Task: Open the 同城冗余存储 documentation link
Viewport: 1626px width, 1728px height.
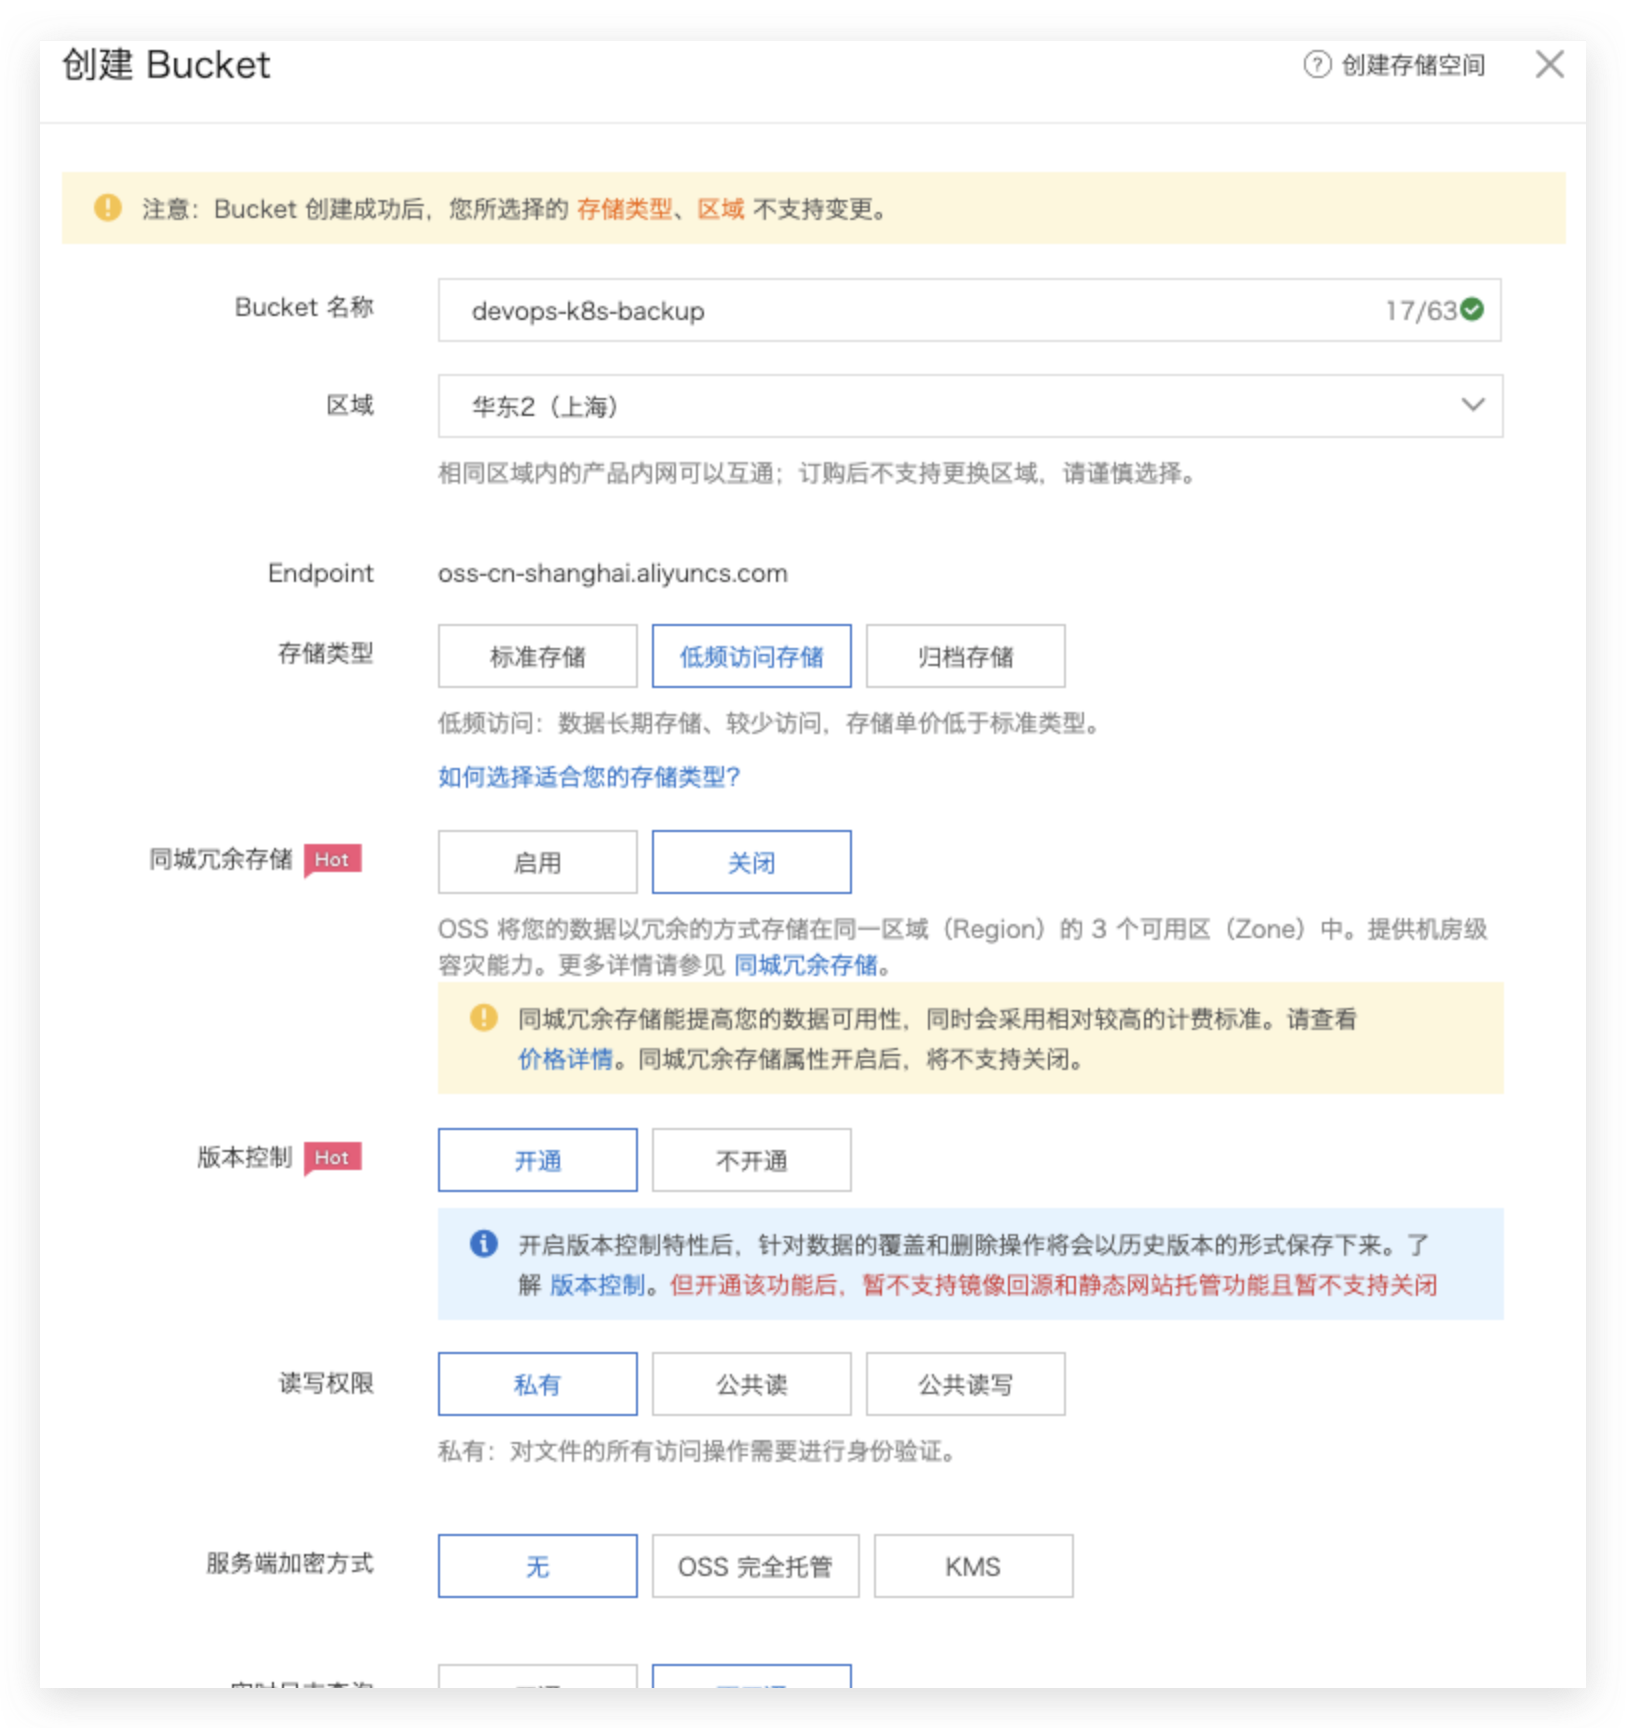Action: [x=805, y=965]
